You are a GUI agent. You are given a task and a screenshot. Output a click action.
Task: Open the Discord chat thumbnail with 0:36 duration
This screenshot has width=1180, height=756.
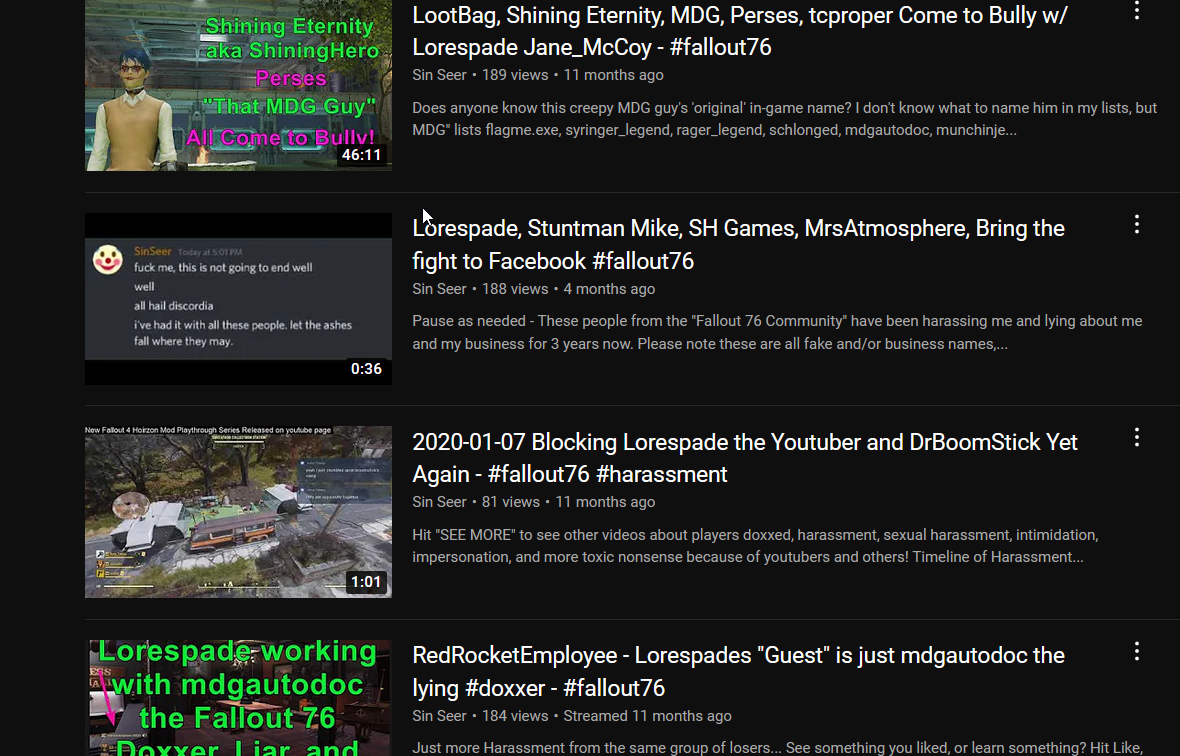pyautogui.click(x=238, y=299)
